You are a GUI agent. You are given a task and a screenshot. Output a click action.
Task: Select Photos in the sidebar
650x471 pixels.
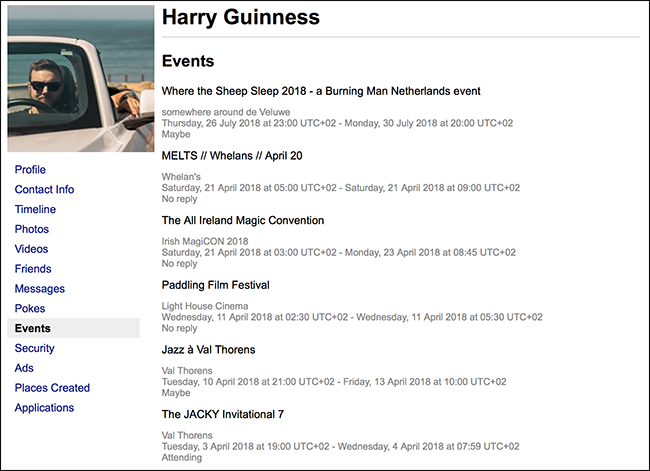(32, 229)
